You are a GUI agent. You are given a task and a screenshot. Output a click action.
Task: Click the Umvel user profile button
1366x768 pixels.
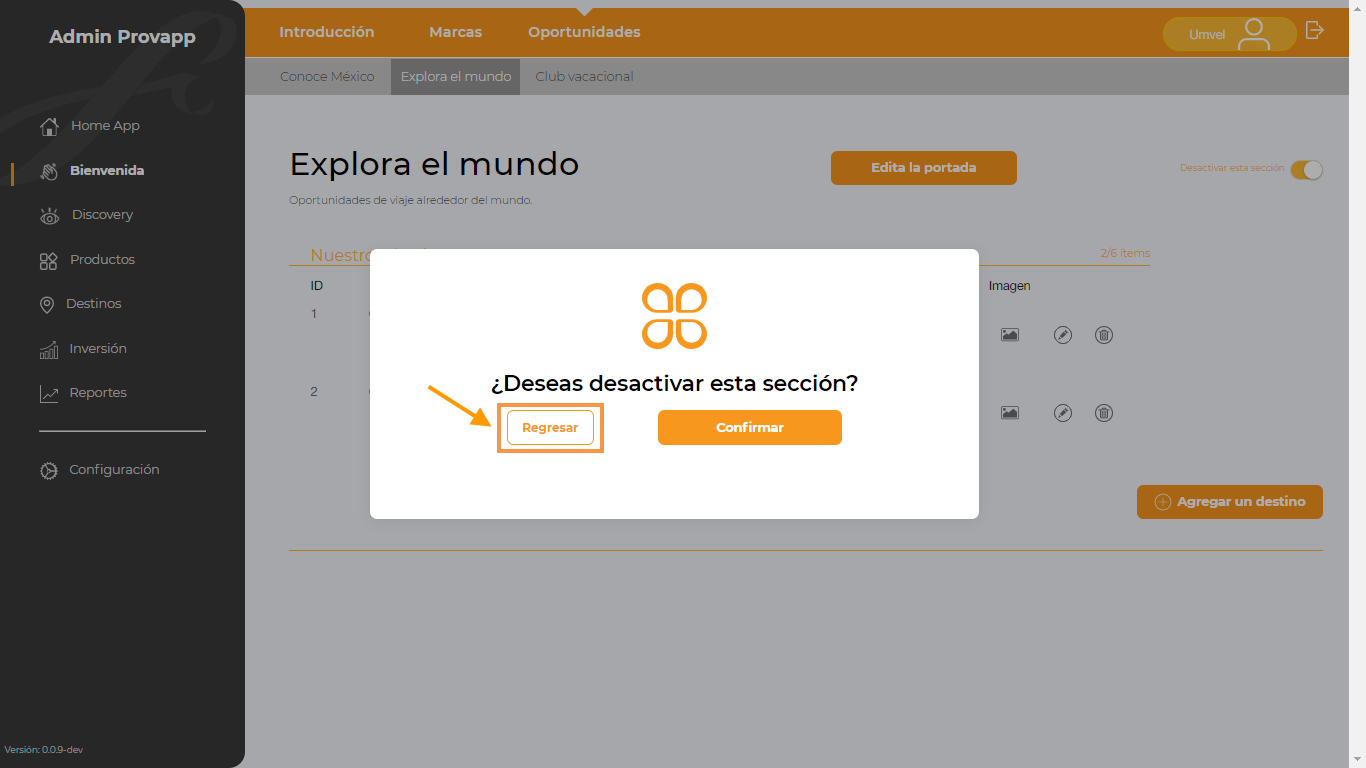(x=1229, y=34)
